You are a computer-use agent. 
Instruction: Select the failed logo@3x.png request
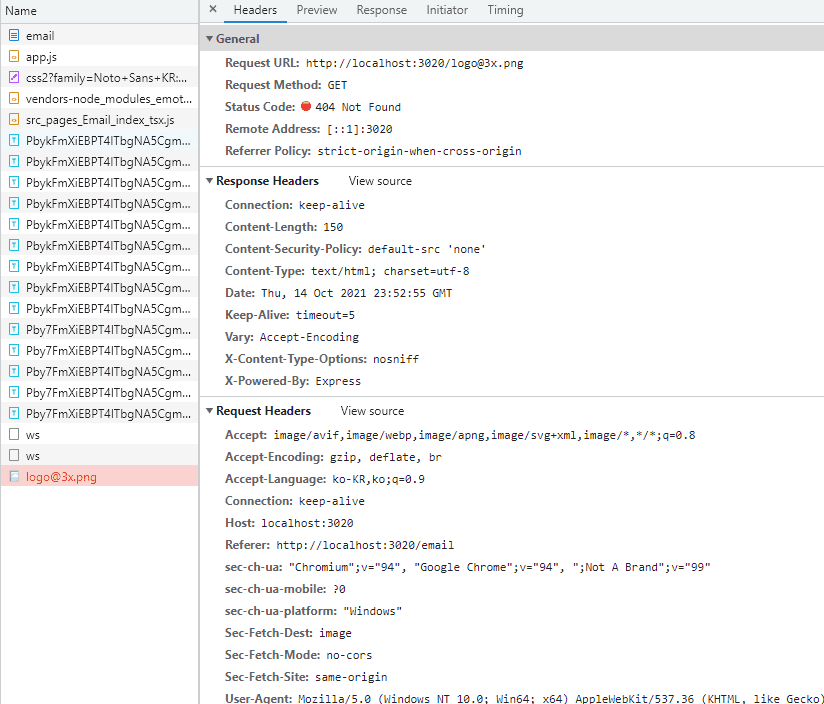pos(99,477)
